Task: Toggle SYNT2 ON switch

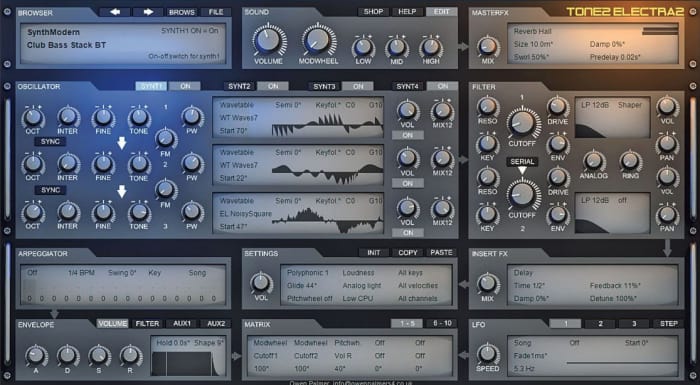Action: click(x=273, y=86)
